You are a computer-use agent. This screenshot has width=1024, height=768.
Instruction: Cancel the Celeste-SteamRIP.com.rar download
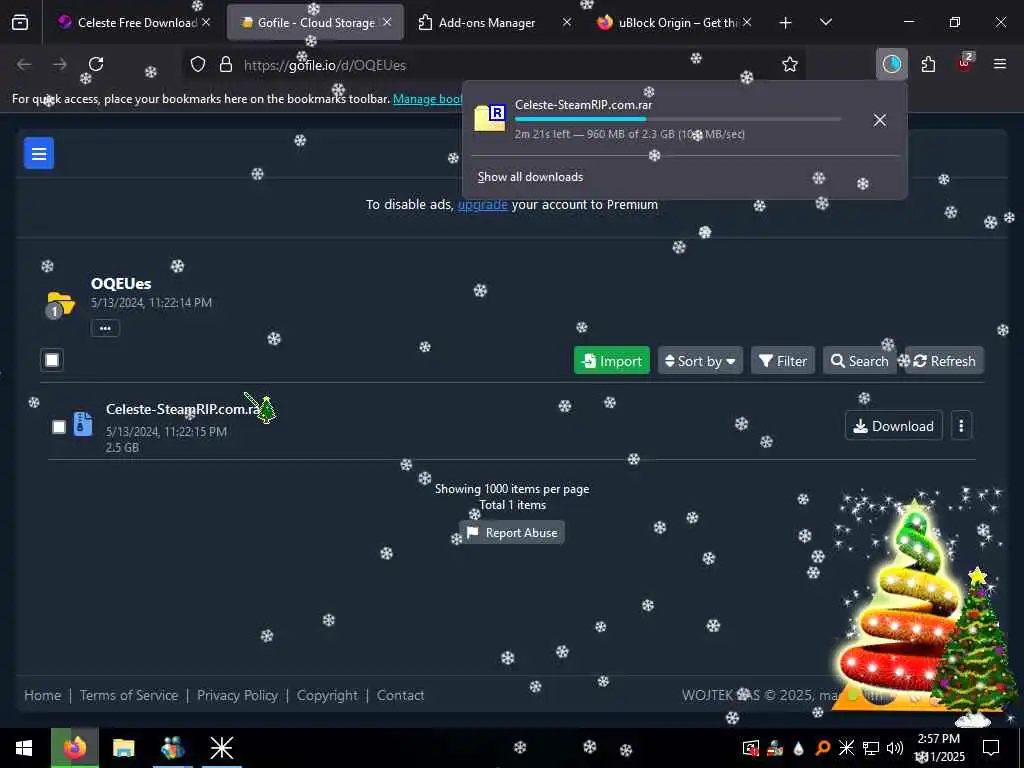point(880,120)
